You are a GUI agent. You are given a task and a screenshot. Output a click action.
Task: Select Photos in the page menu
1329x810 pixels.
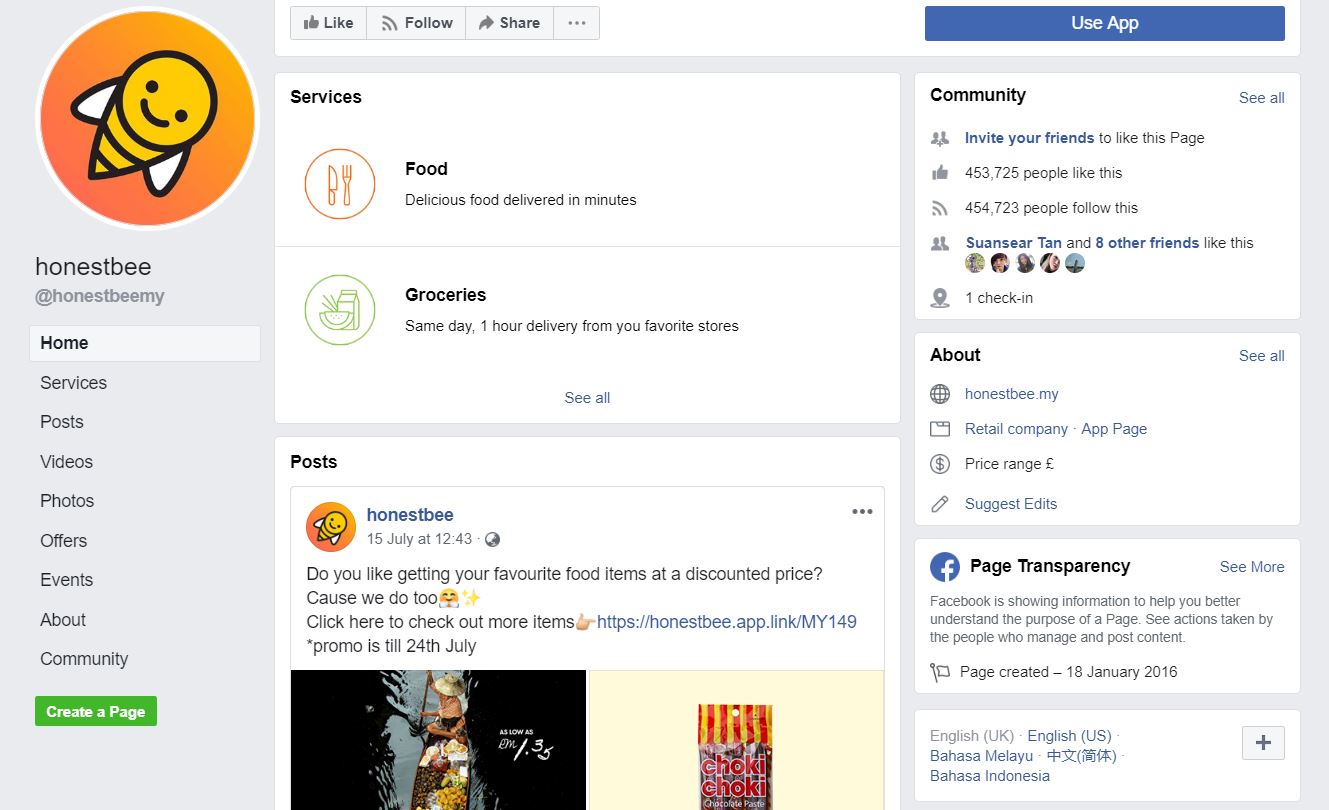[67, 501]
